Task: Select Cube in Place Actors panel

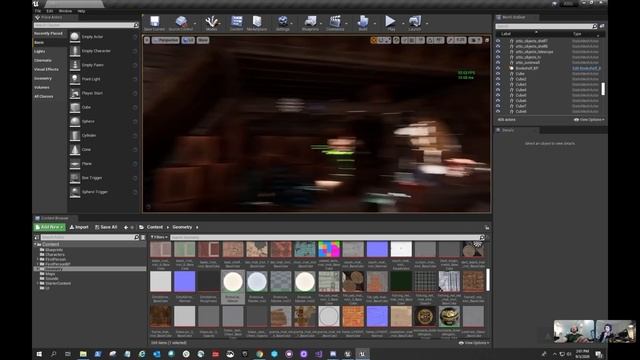Action: (103, 107)
